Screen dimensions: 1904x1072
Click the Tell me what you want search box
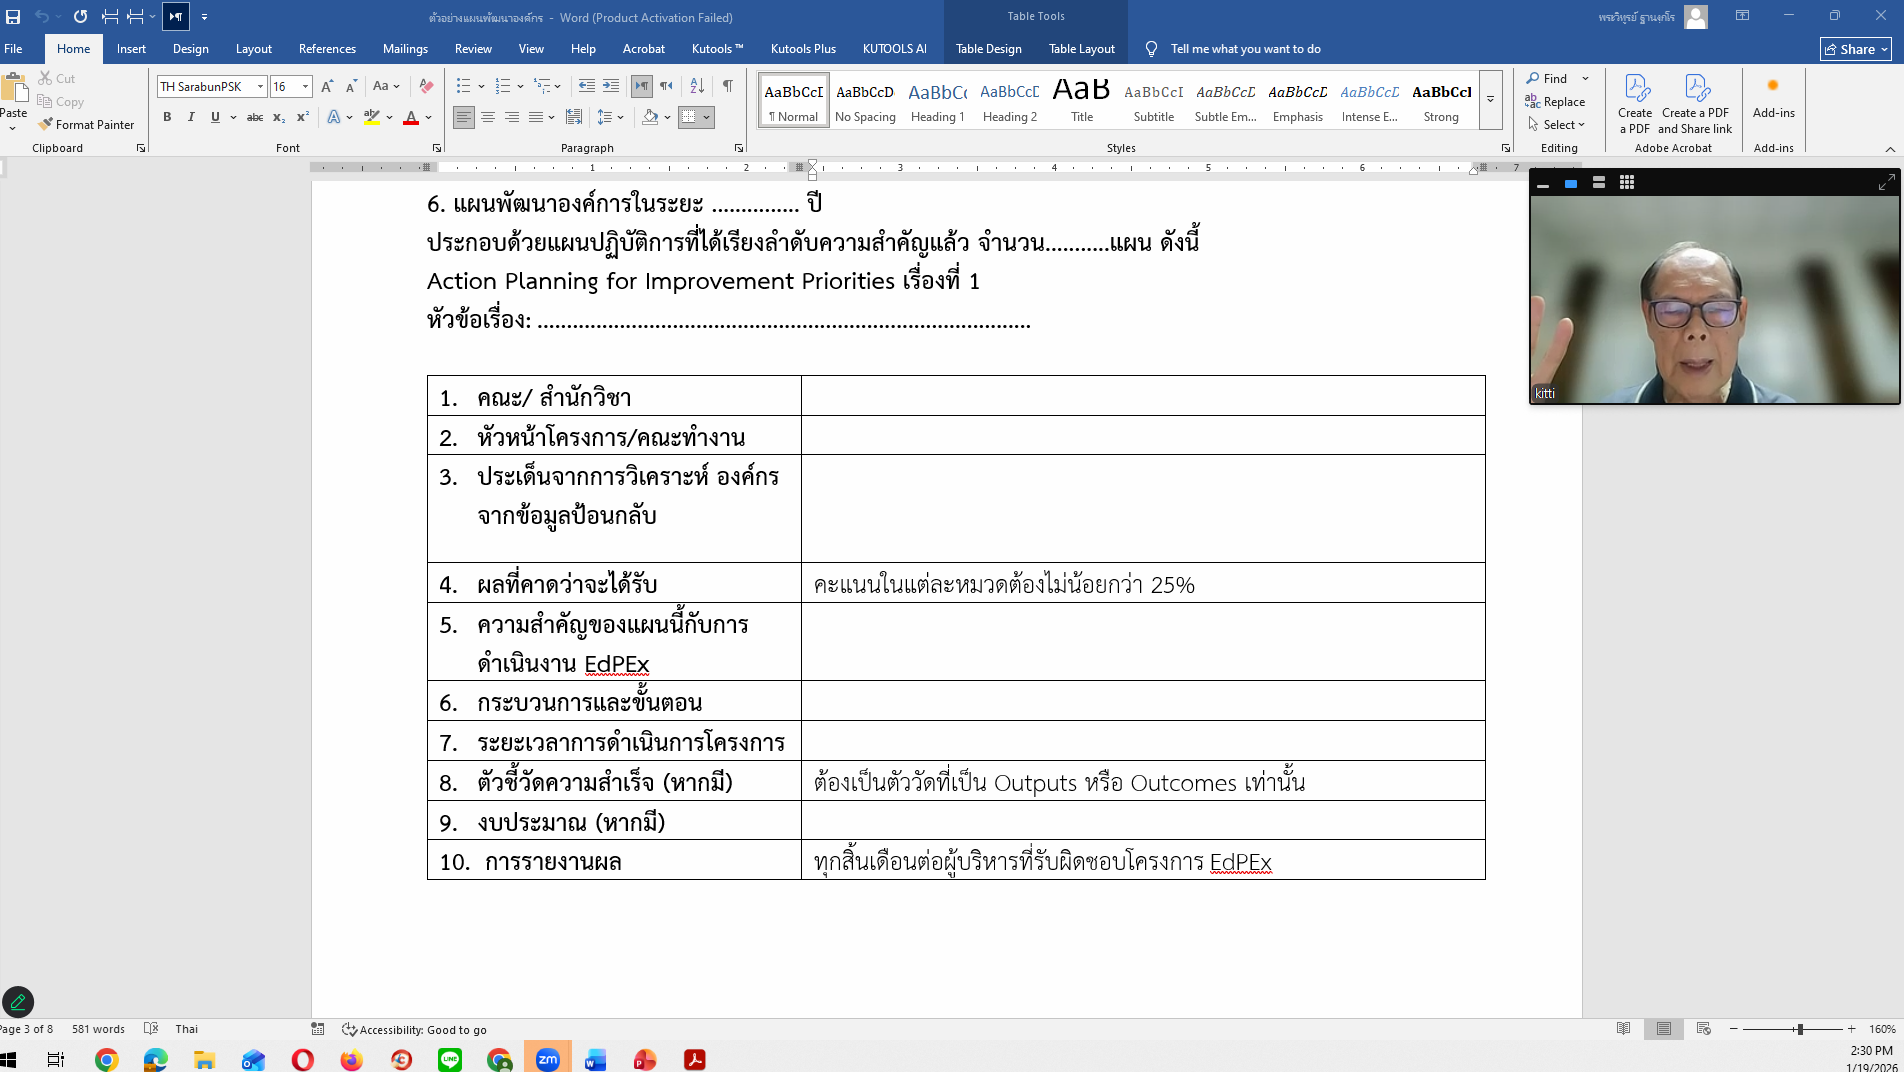pyautogui.click(x=1245, y=49)
